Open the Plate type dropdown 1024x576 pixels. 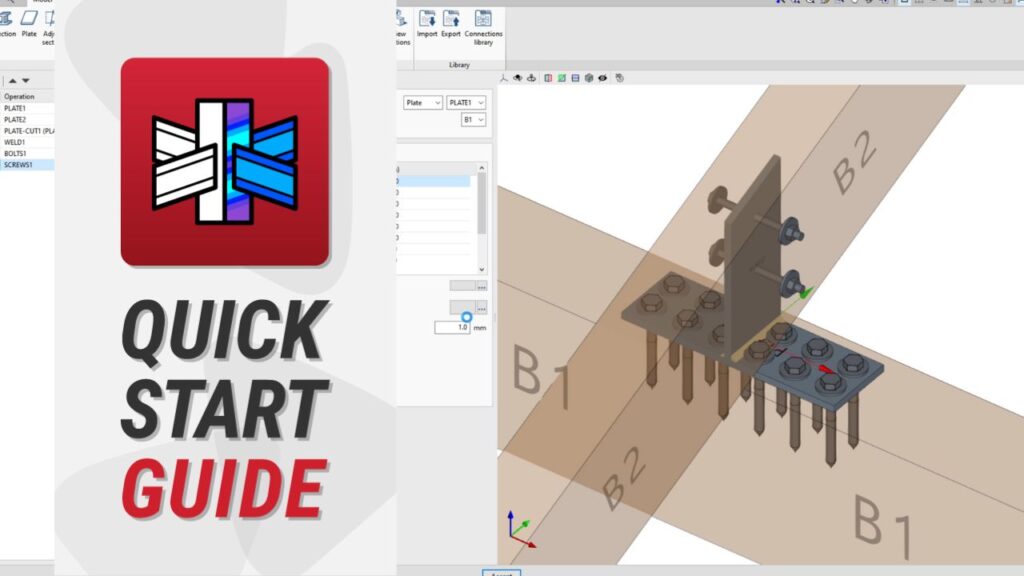pyautogui.click(x=423, y=102)
